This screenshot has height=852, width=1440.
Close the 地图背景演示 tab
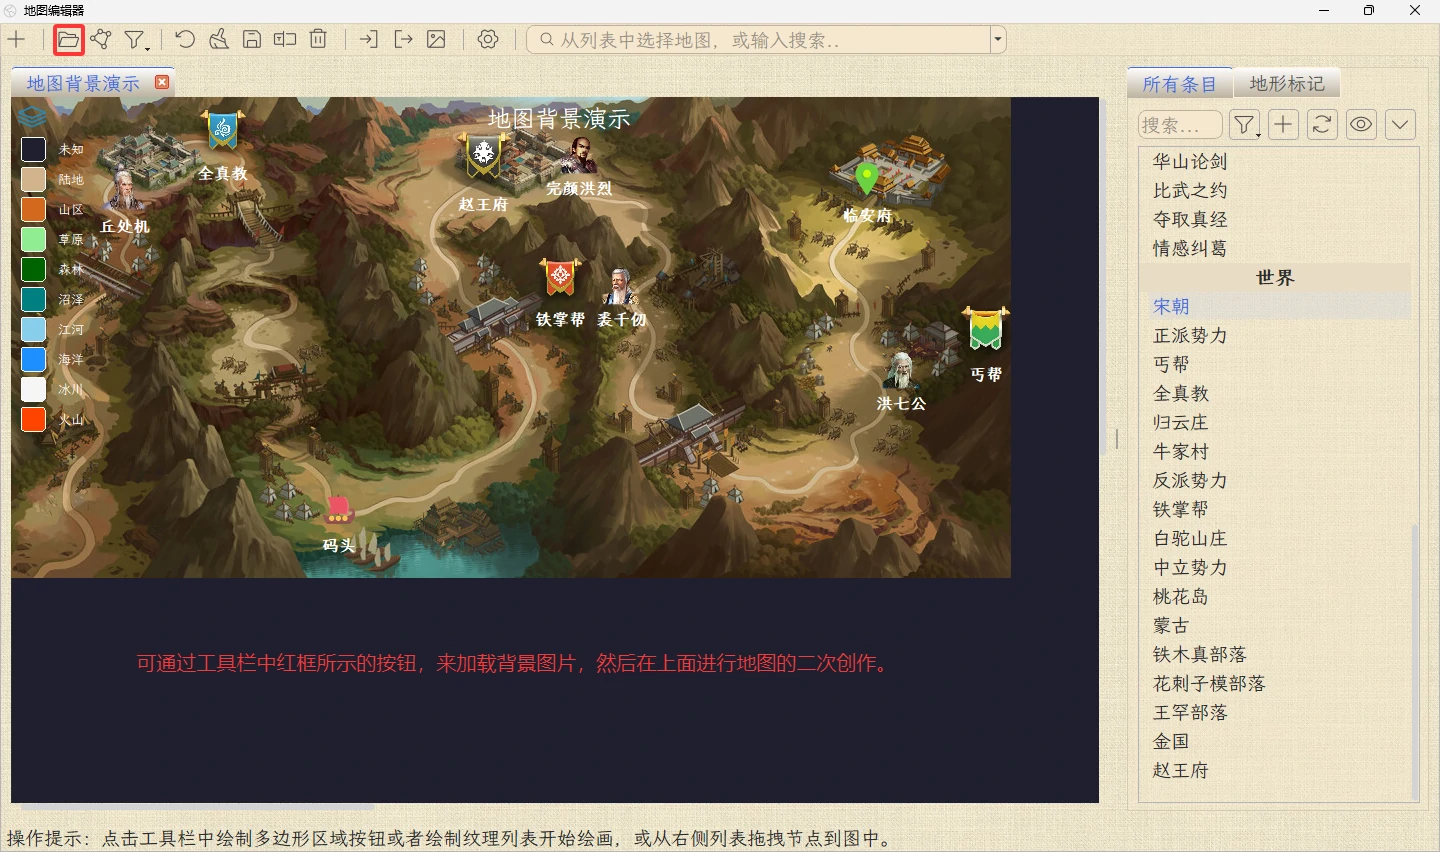(162, 82)
